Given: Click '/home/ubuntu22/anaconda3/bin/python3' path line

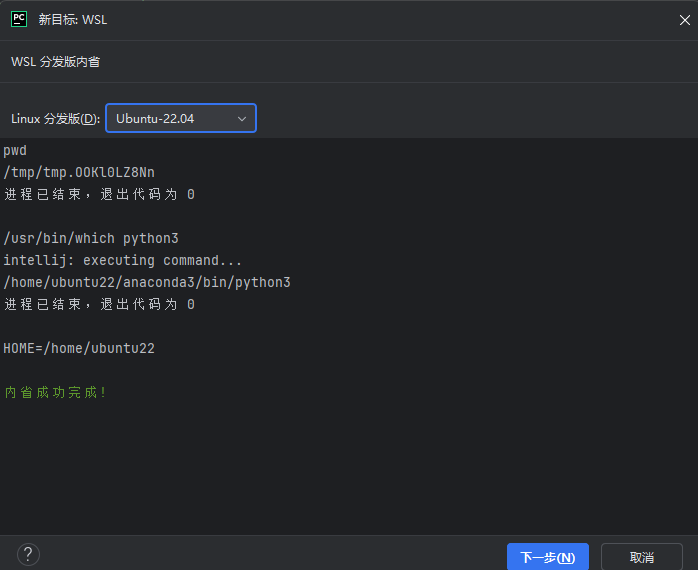Looking at the screenshot, I should pyautogui.click(x=147, y=282).
